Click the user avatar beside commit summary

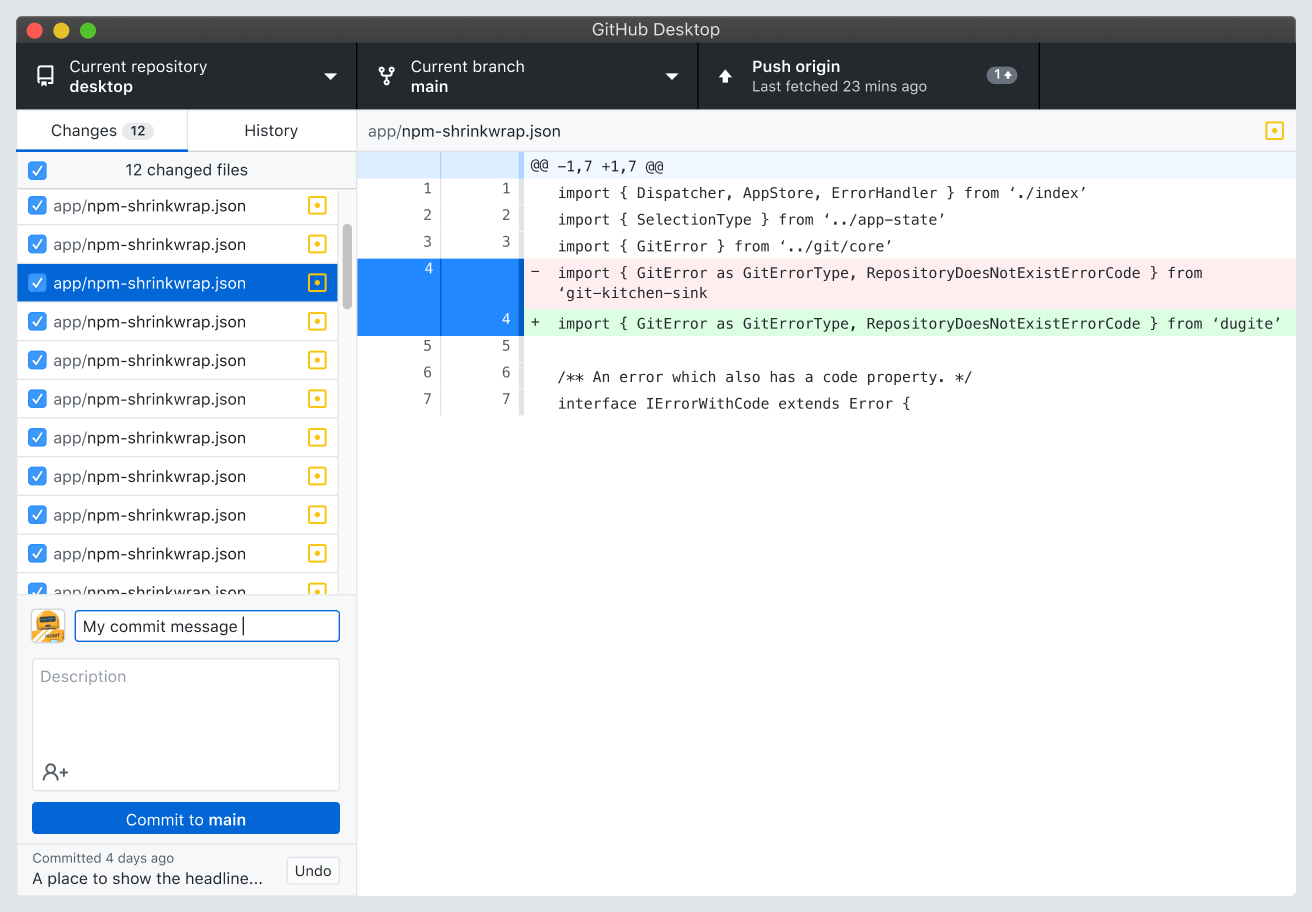pos(48,627)
